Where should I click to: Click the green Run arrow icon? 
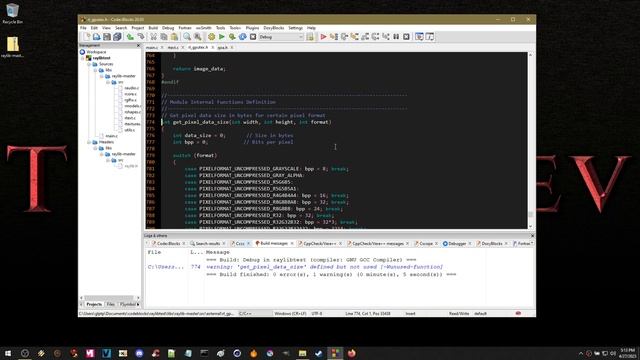pyautogui.click(x=222, y=37)
